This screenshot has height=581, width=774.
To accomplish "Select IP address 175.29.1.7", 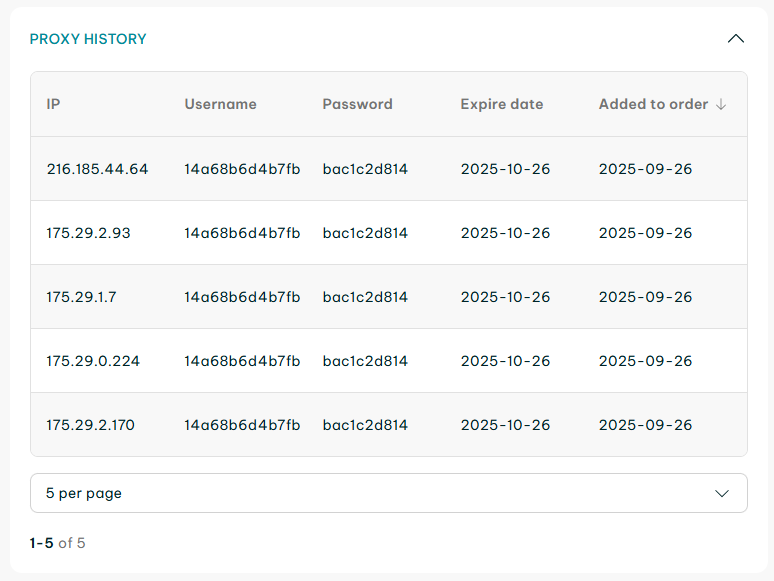I will tap(81, 297).
